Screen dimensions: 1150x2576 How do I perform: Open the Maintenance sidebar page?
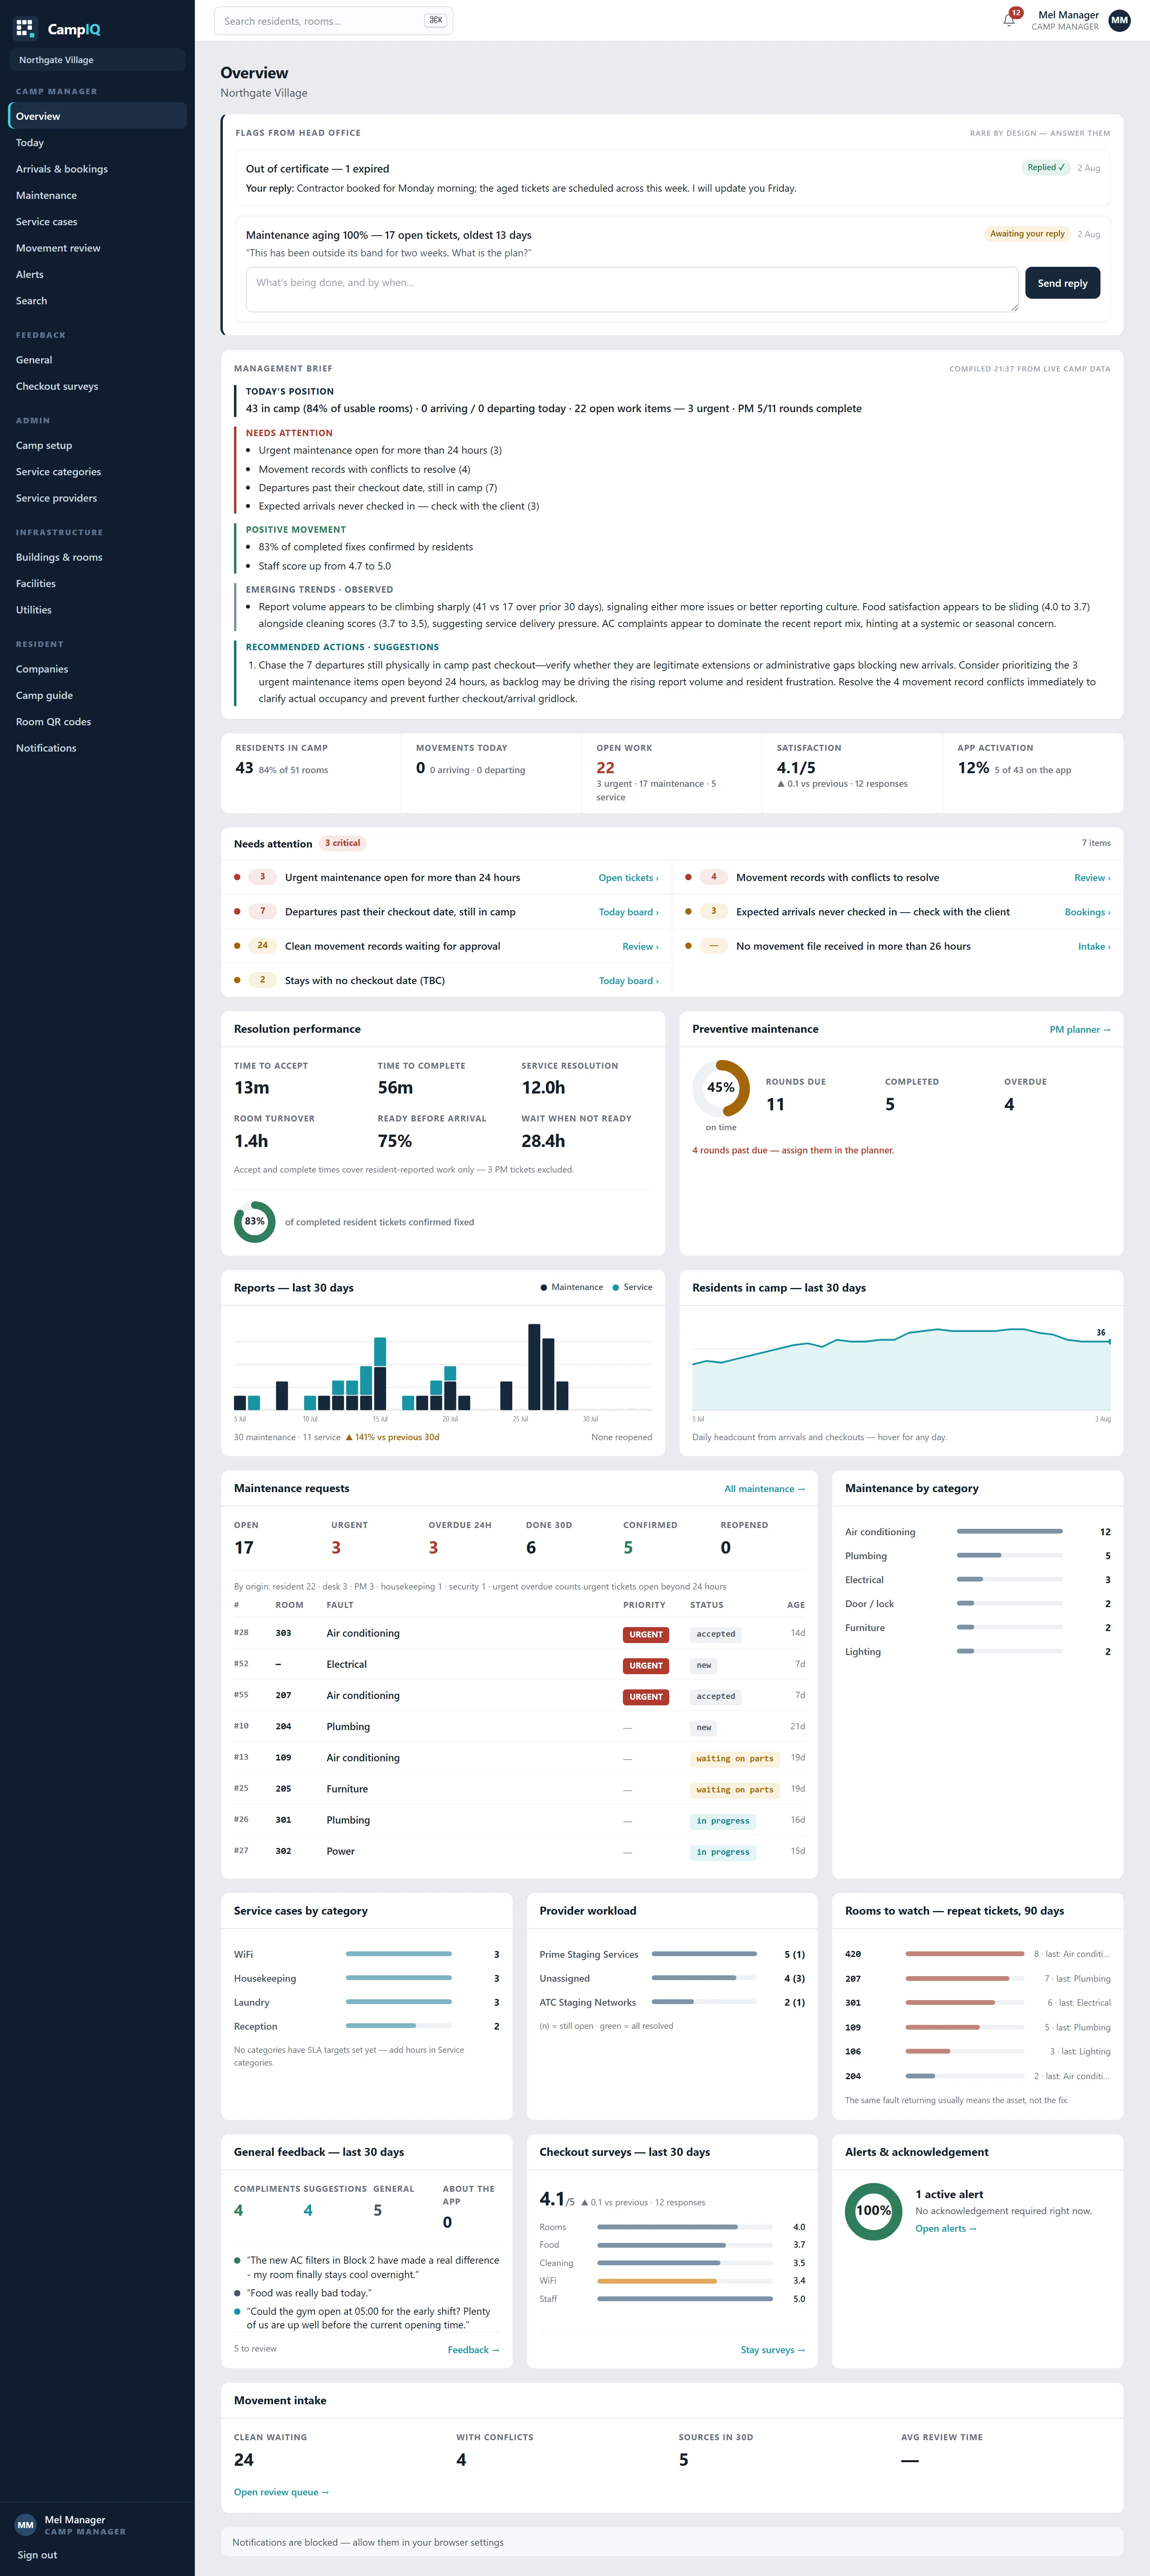pos(98,195)
